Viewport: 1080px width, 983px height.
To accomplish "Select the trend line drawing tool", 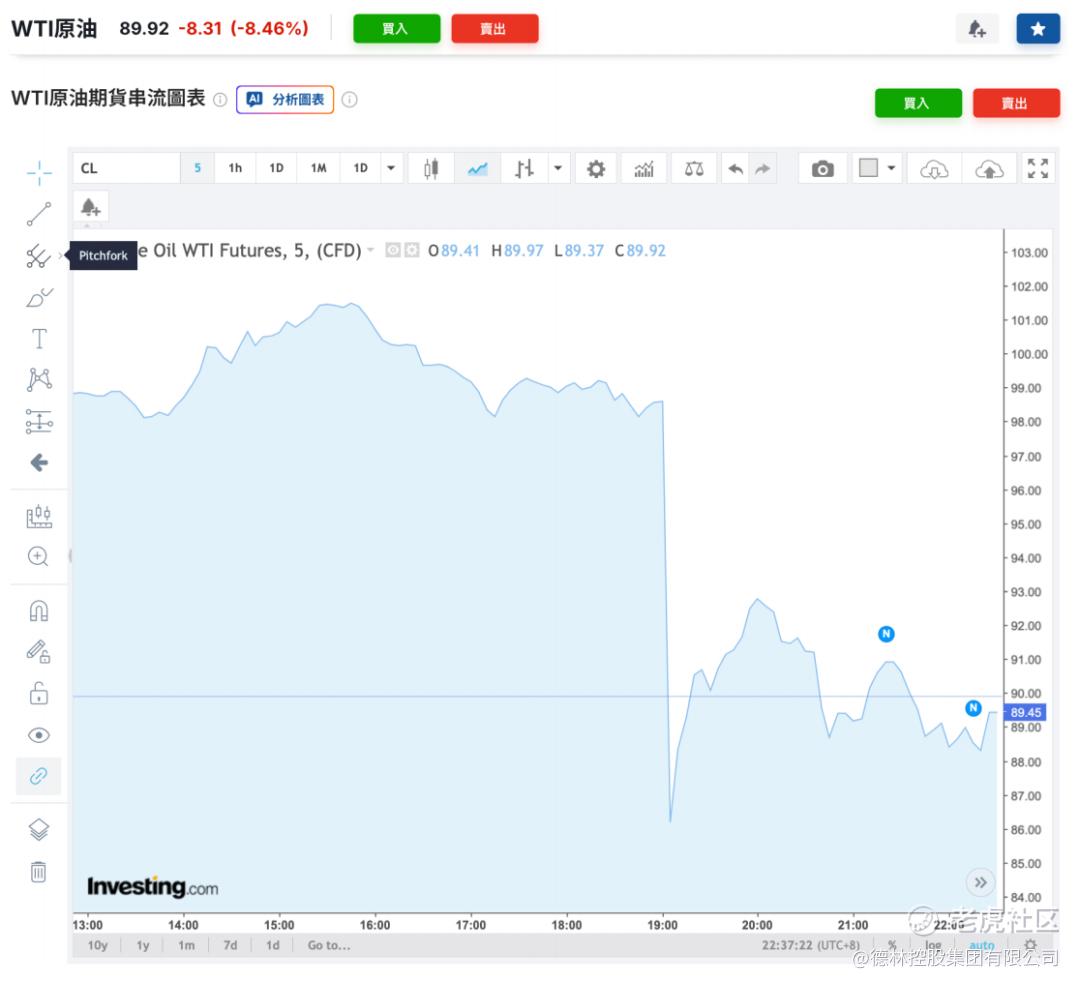I will [x=39, y=214].
